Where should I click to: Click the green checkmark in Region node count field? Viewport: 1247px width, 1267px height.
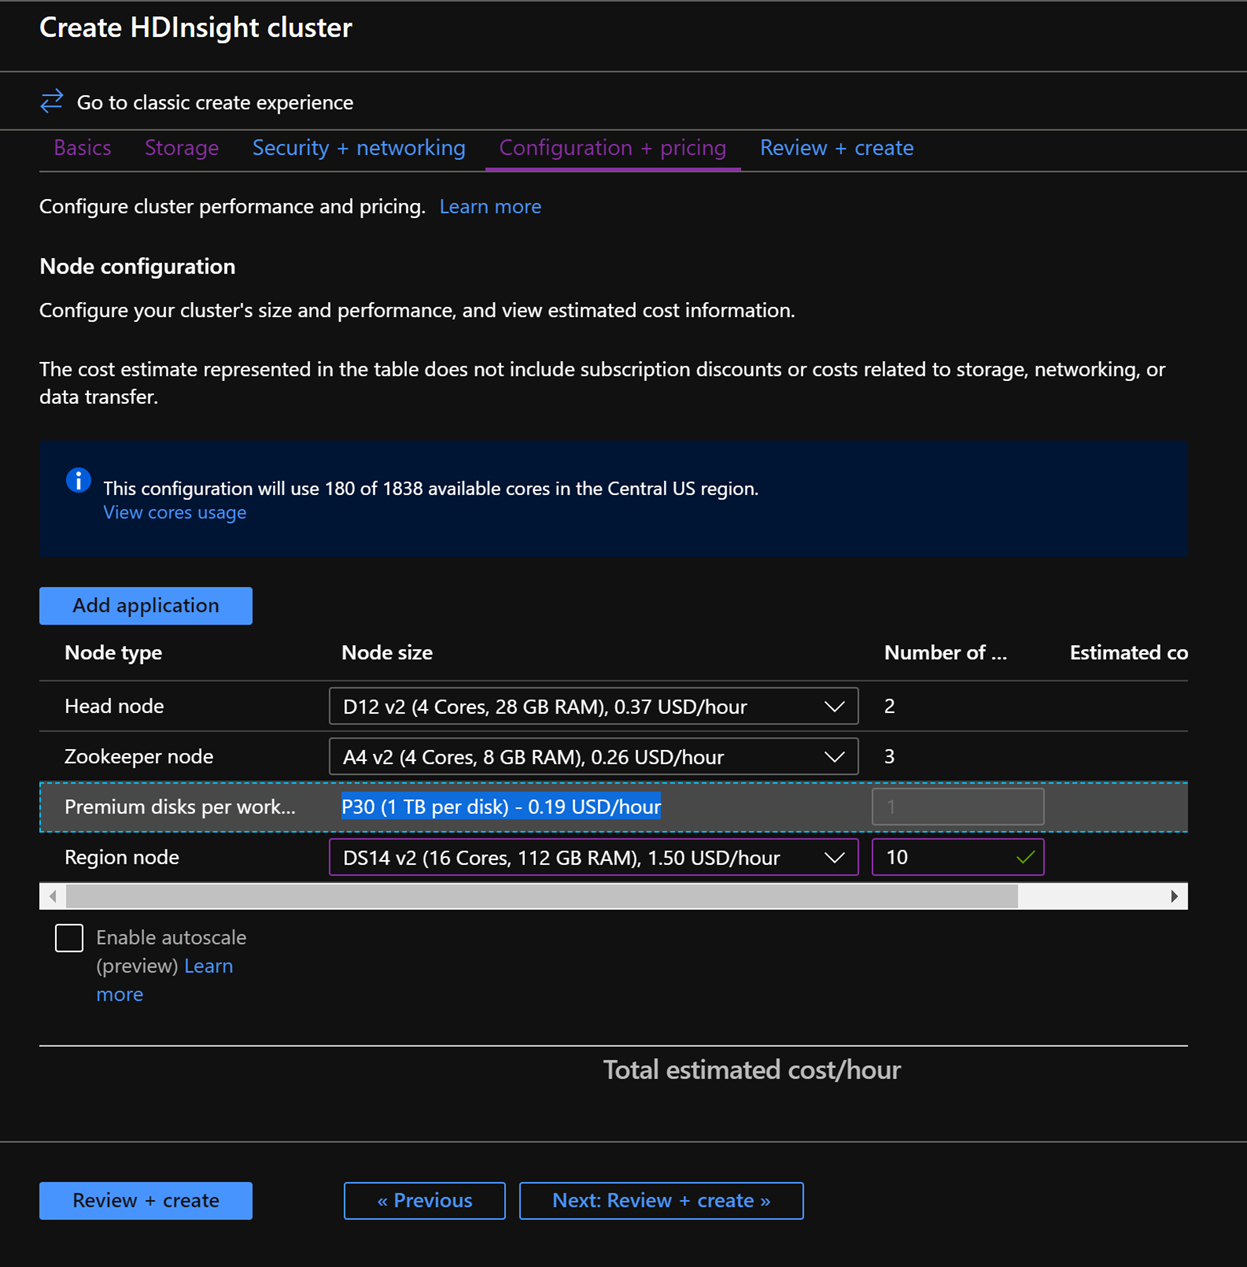click(1025, 857)
